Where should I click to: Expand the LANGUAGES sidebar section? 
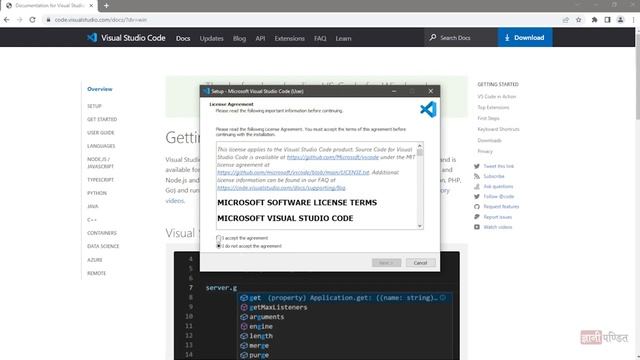click(x=101, y=146)
